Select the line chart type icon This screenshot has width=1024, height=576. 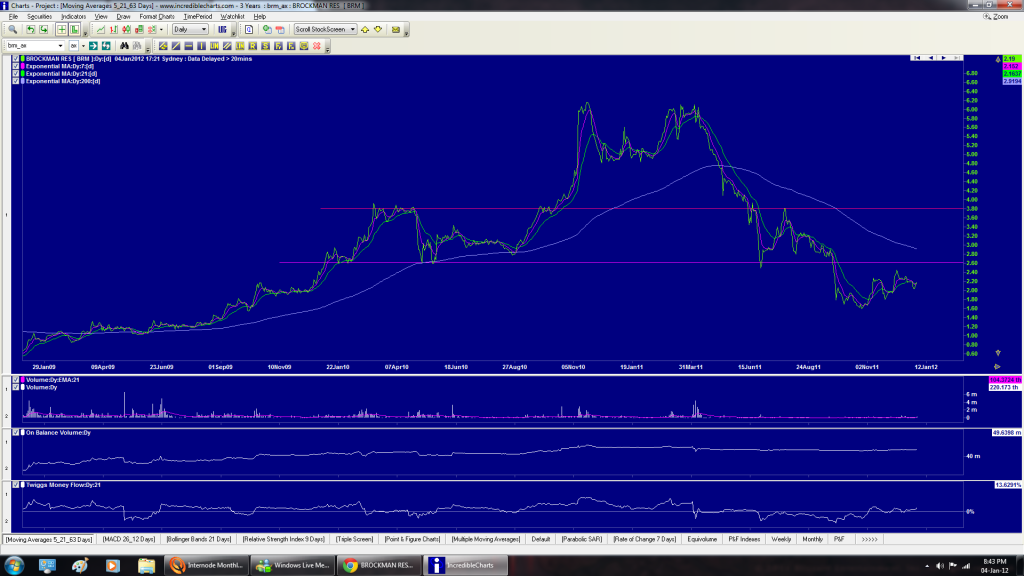101,29
